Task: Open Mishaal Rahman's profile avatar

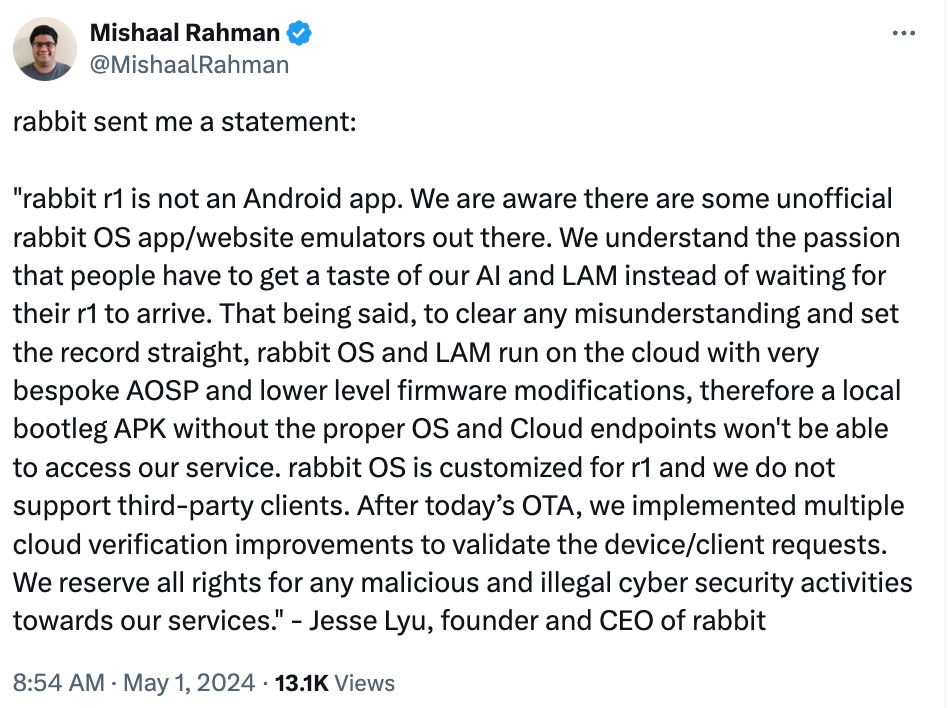Action: coord(46,48)
